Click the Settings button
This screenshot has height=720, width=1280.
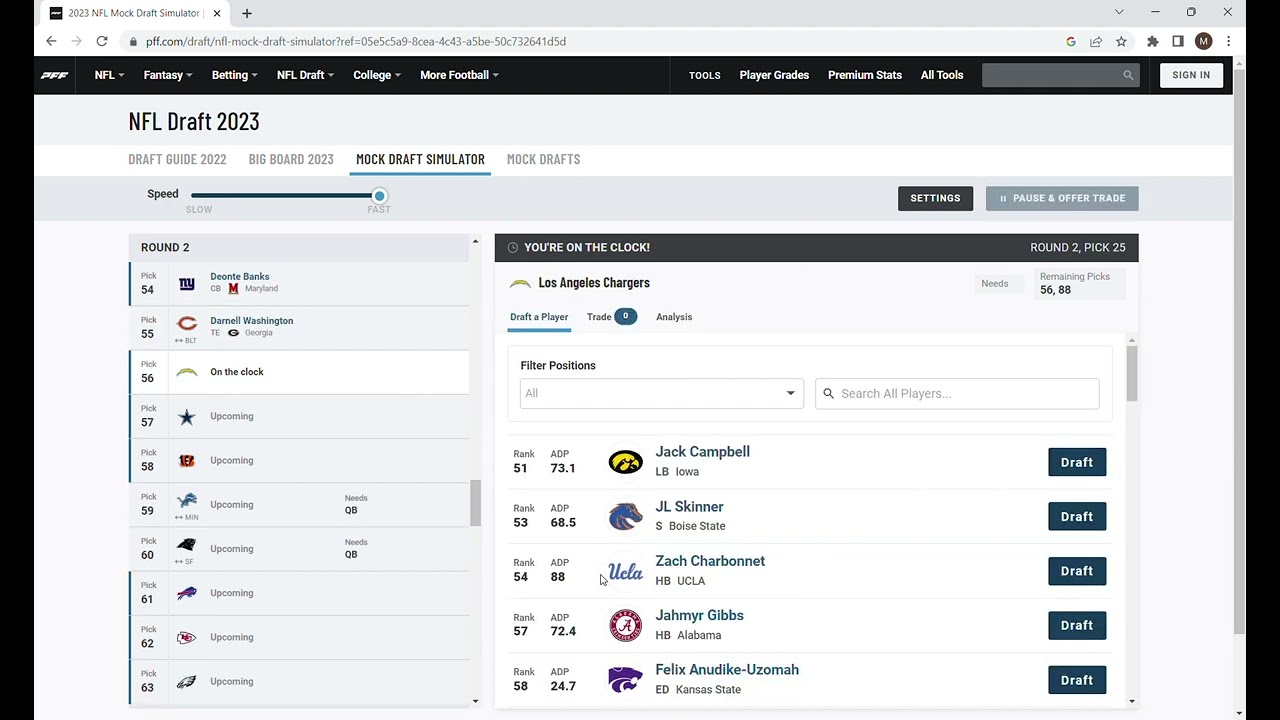tap(935, 198)
